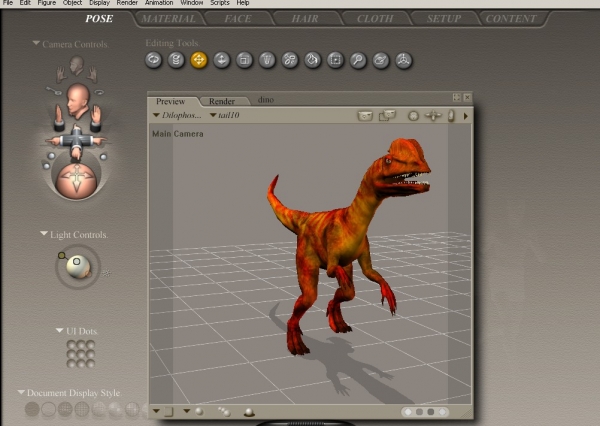This screenshot has height=426, width=600.
Task: Click the mini move-arrows camera control
Action: 433,115
